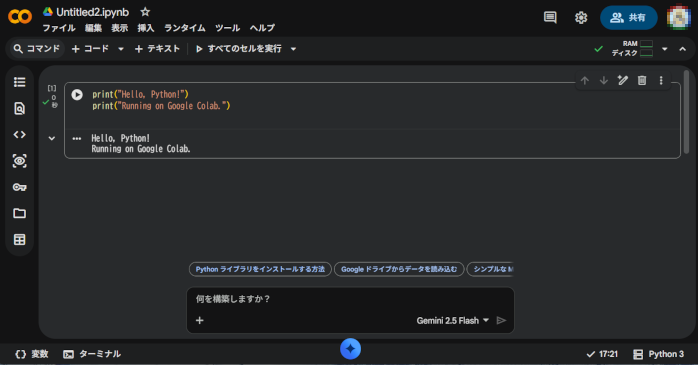Viewport: 698px width, 365px height.
Task: Click the notebook title Untitled2.ipynb
Action: point(93,12)
